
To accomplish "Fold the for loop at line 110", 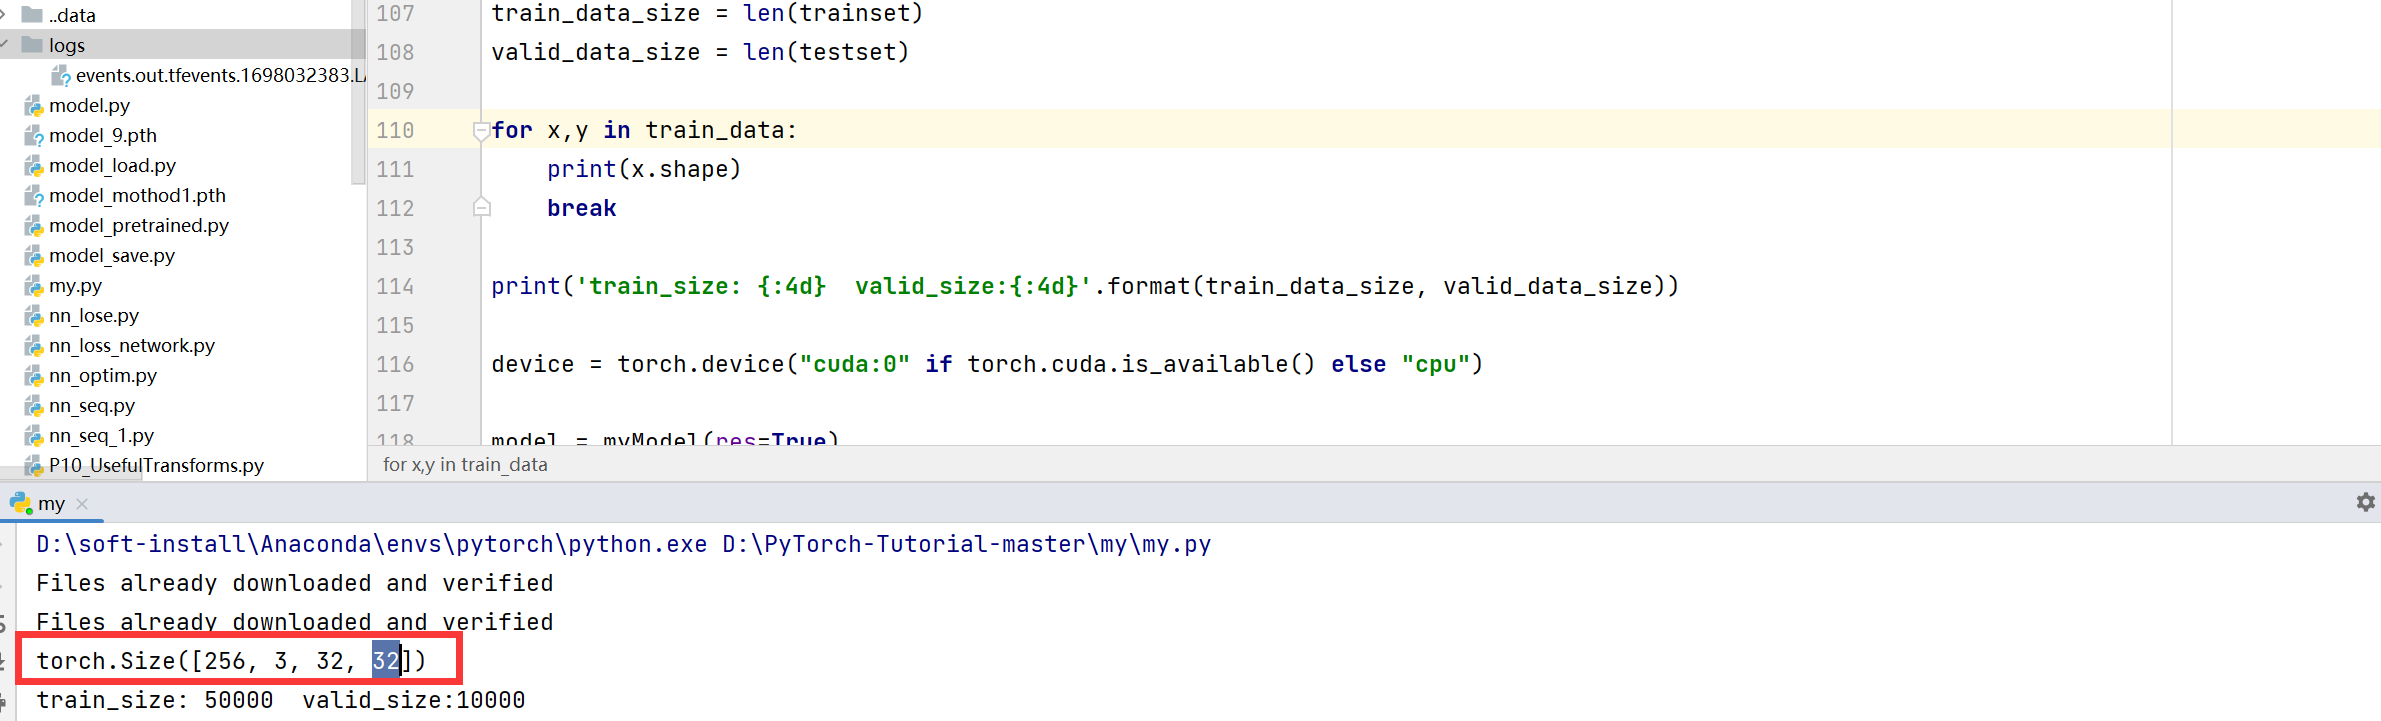I will tap(481, 130).
